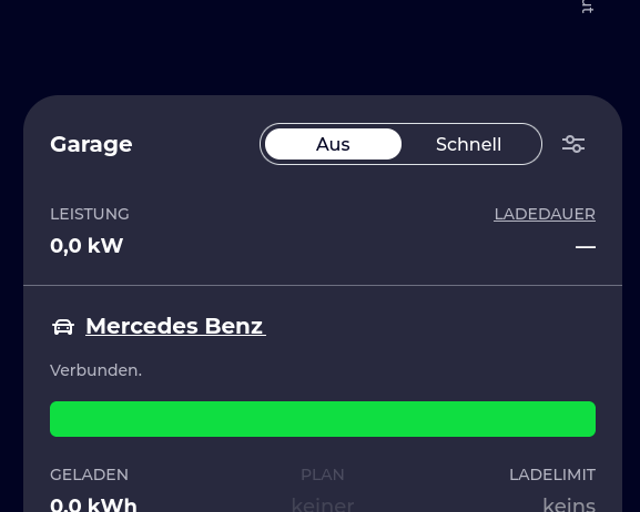Click the 0,0 kW power value

87,245
